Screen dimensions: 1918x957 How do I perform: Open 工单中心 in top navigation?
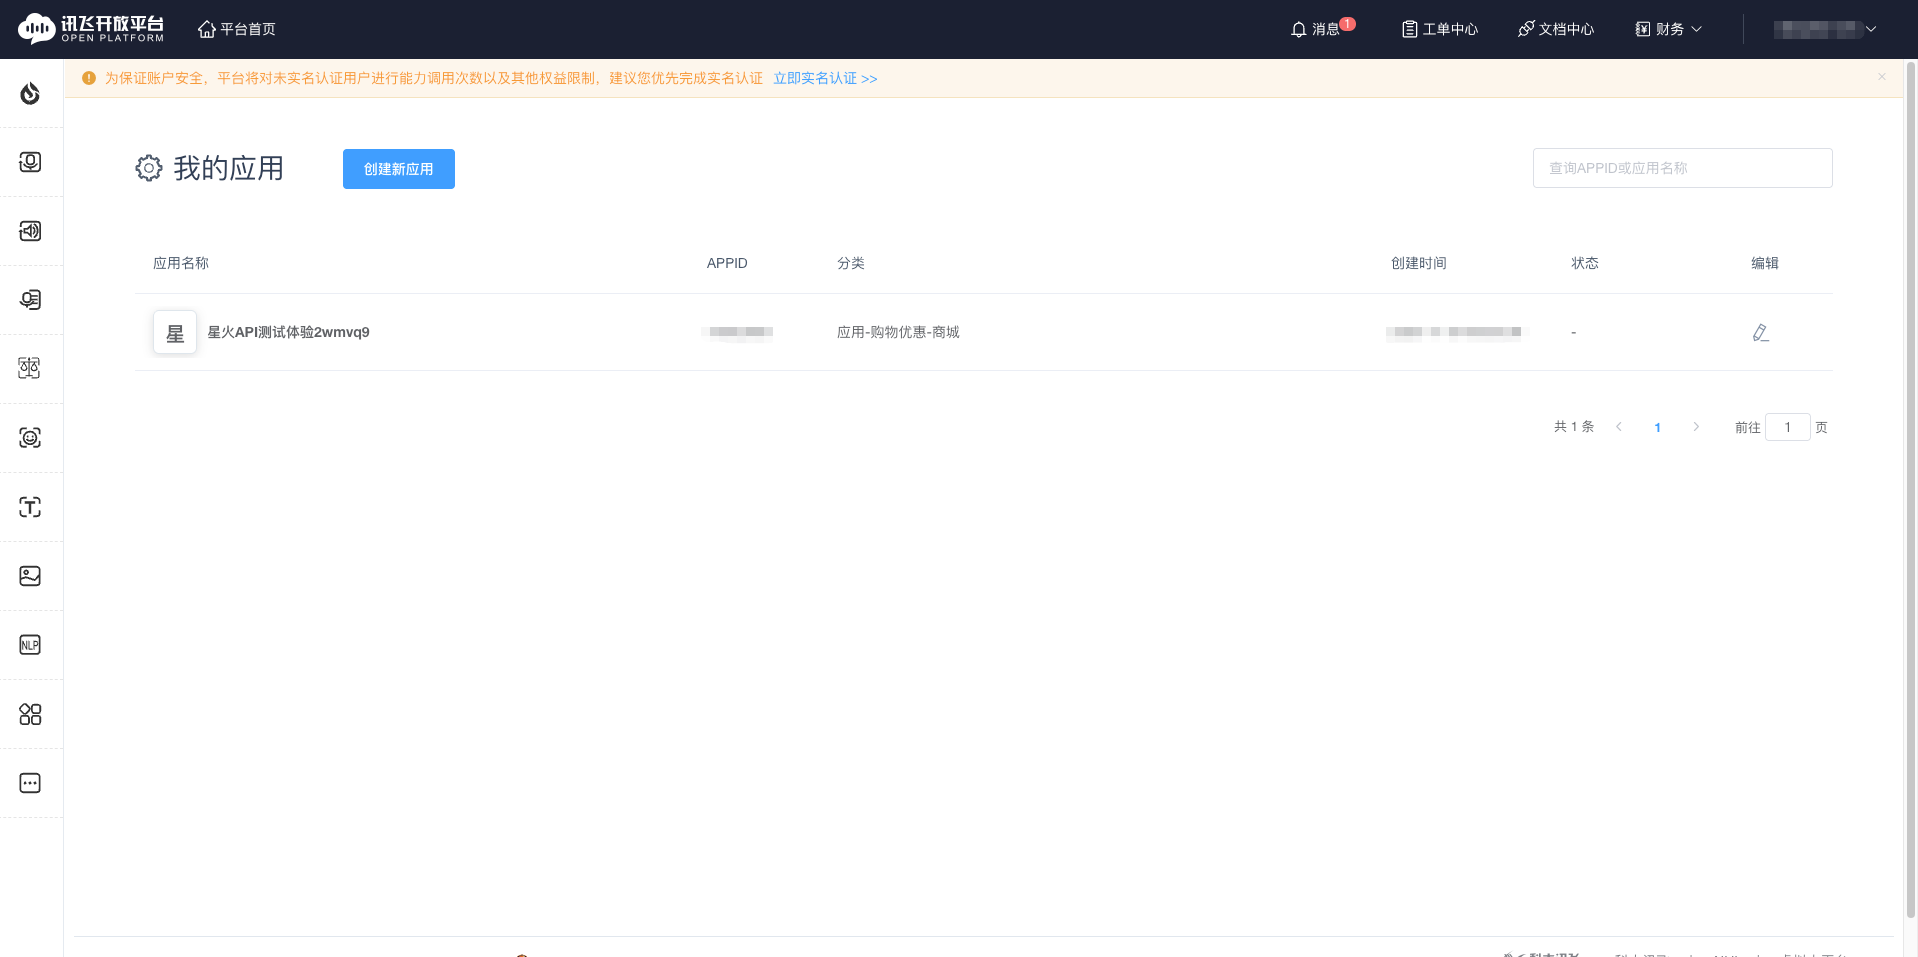pyautogui.click(x=1439, y=29)
